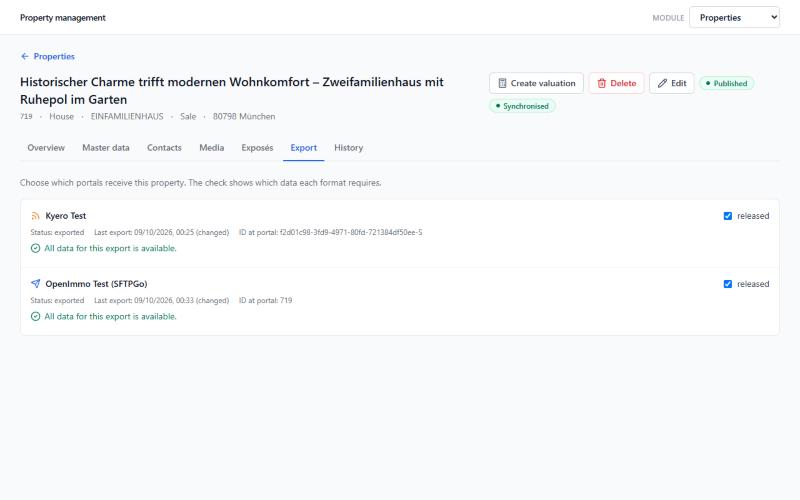Delete this property with the Delete button
Image resolution: width=800 pixels, height=500 pixels.
[x=616, y=83]
